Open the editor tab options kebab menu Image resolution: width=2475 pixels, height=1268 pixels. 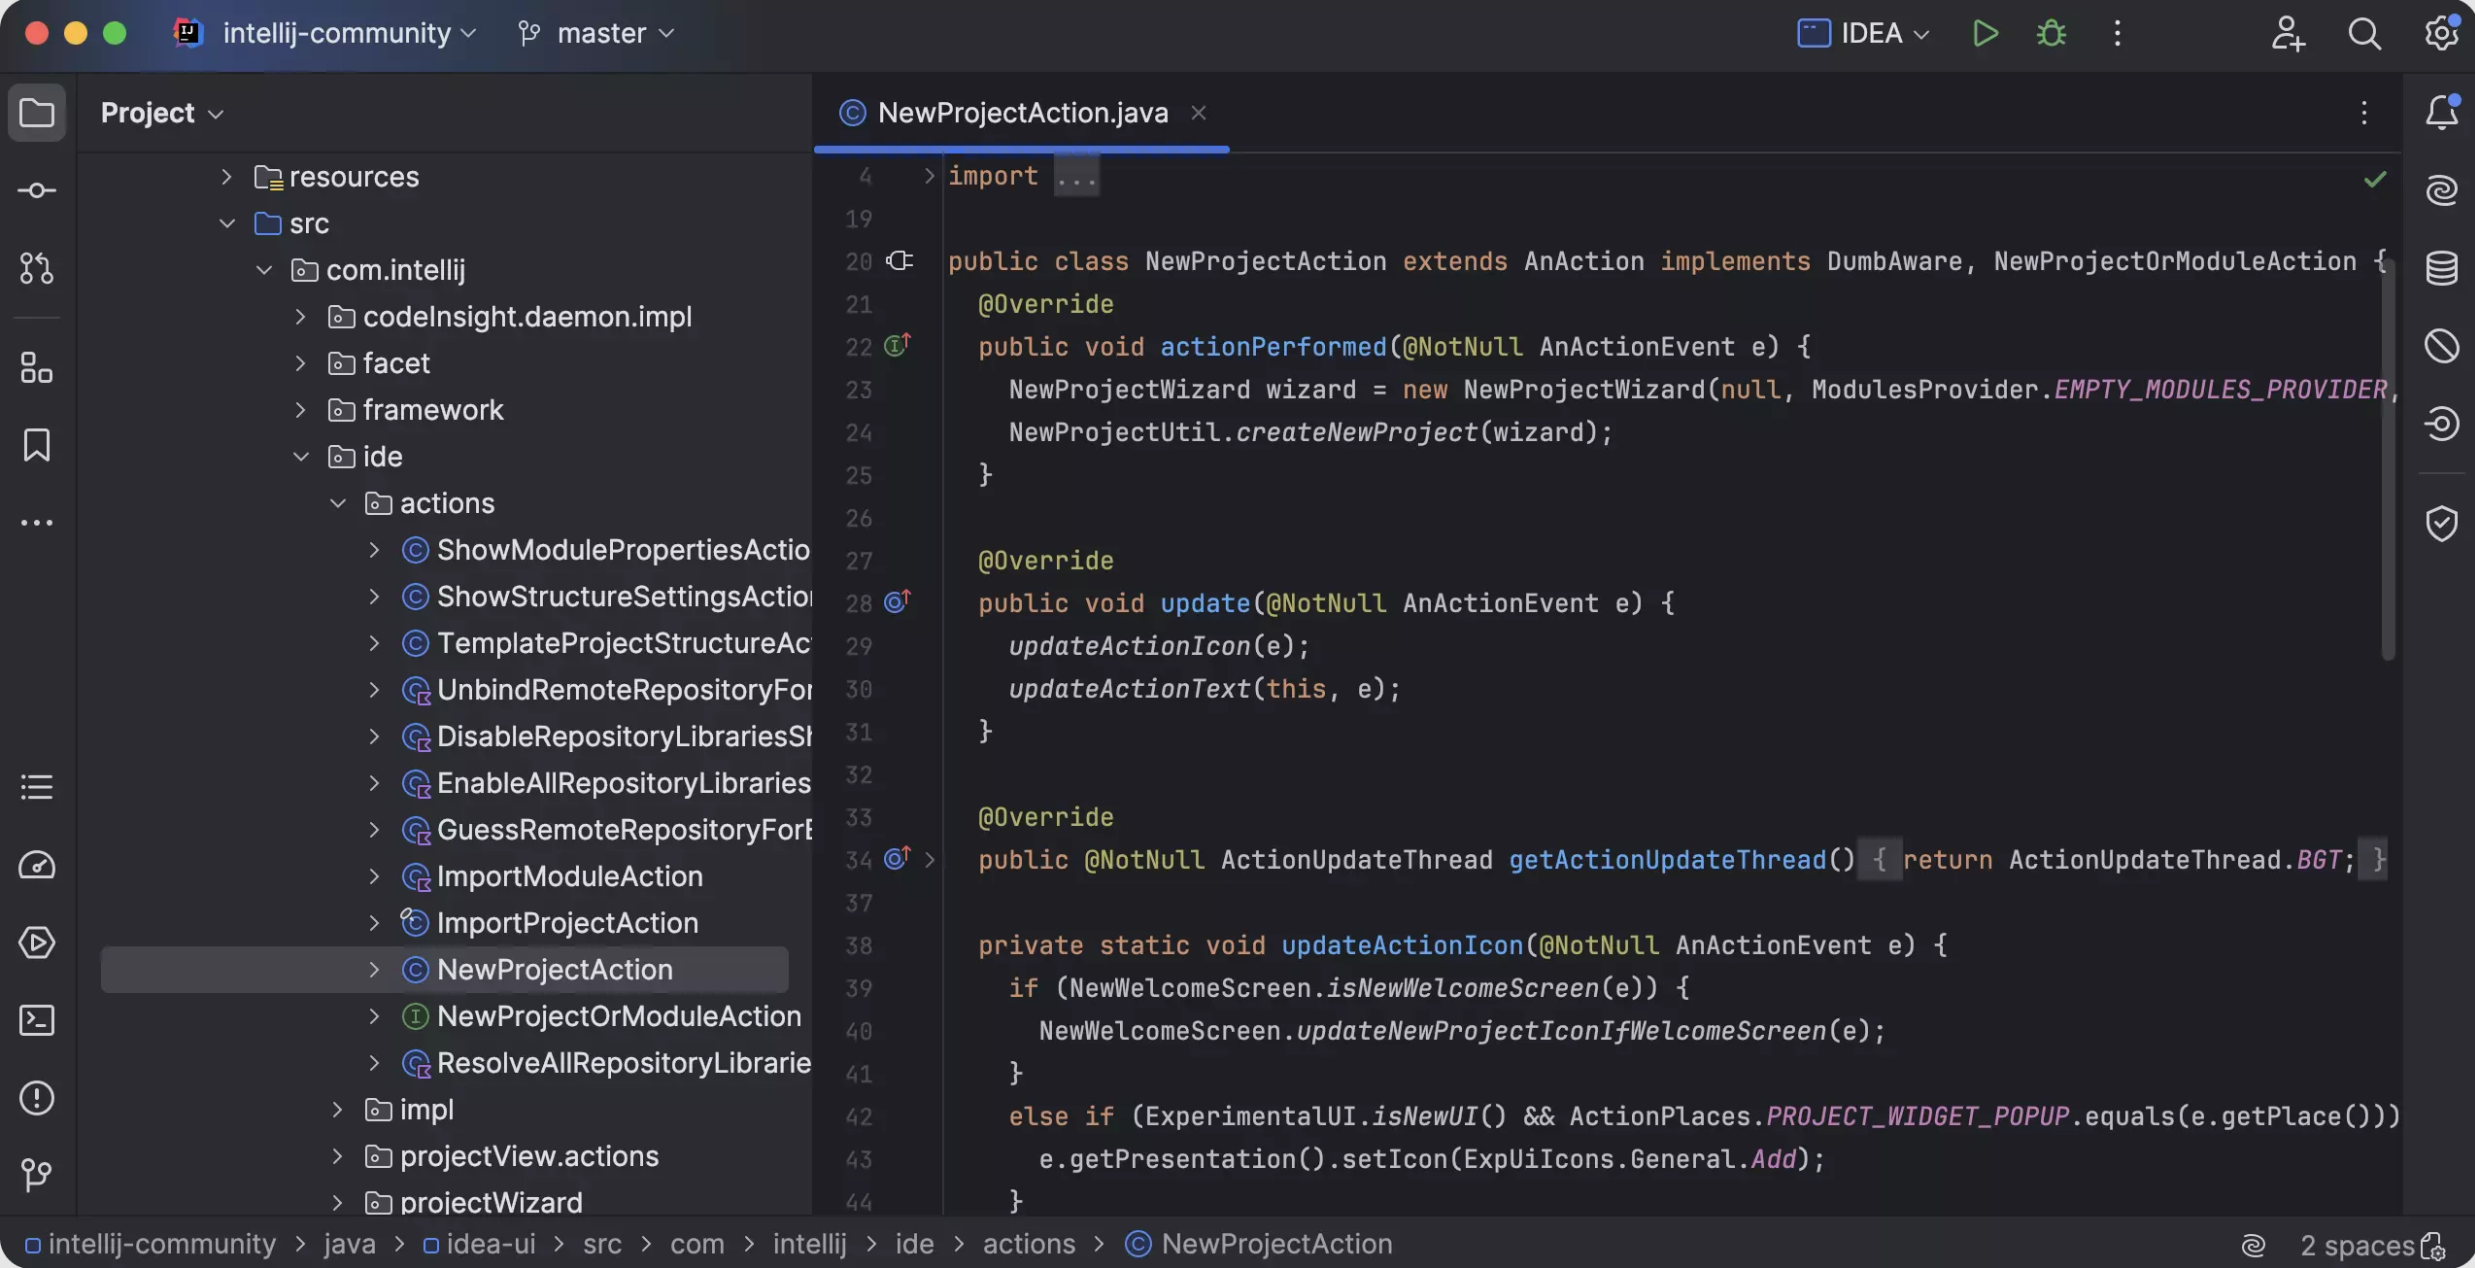2363,112
